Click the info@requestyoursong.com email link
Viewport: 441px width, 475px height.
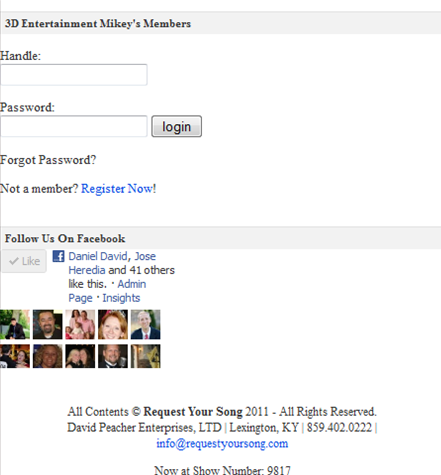tap(222, 444)
